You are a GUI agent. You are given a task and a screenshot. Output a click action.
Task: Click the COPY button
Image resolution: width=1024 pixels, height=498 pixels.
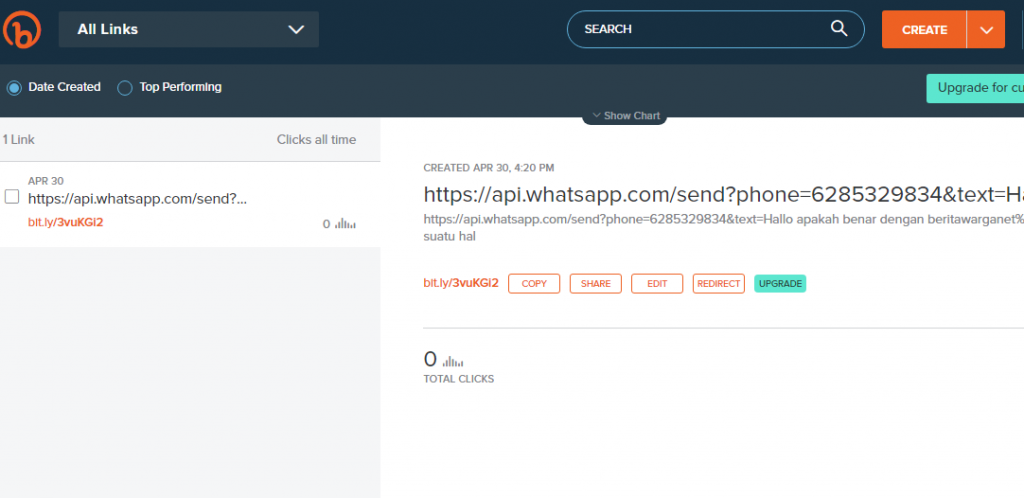pos(534,284)
